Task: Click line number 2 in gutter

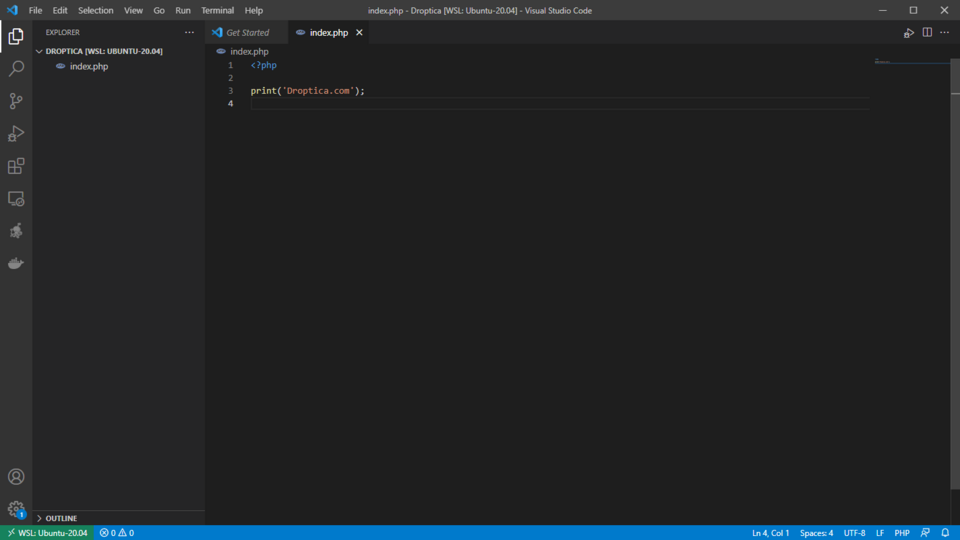Action: pos(231,78)
